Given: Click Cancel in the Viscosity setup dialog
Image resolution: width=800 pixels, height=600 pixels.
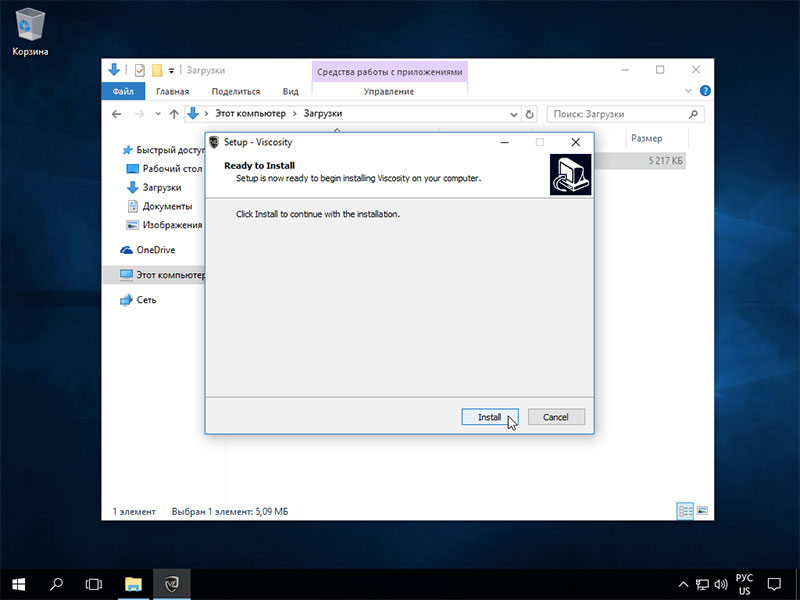Looking at the screenshot, I should click(x=556, y=417).
